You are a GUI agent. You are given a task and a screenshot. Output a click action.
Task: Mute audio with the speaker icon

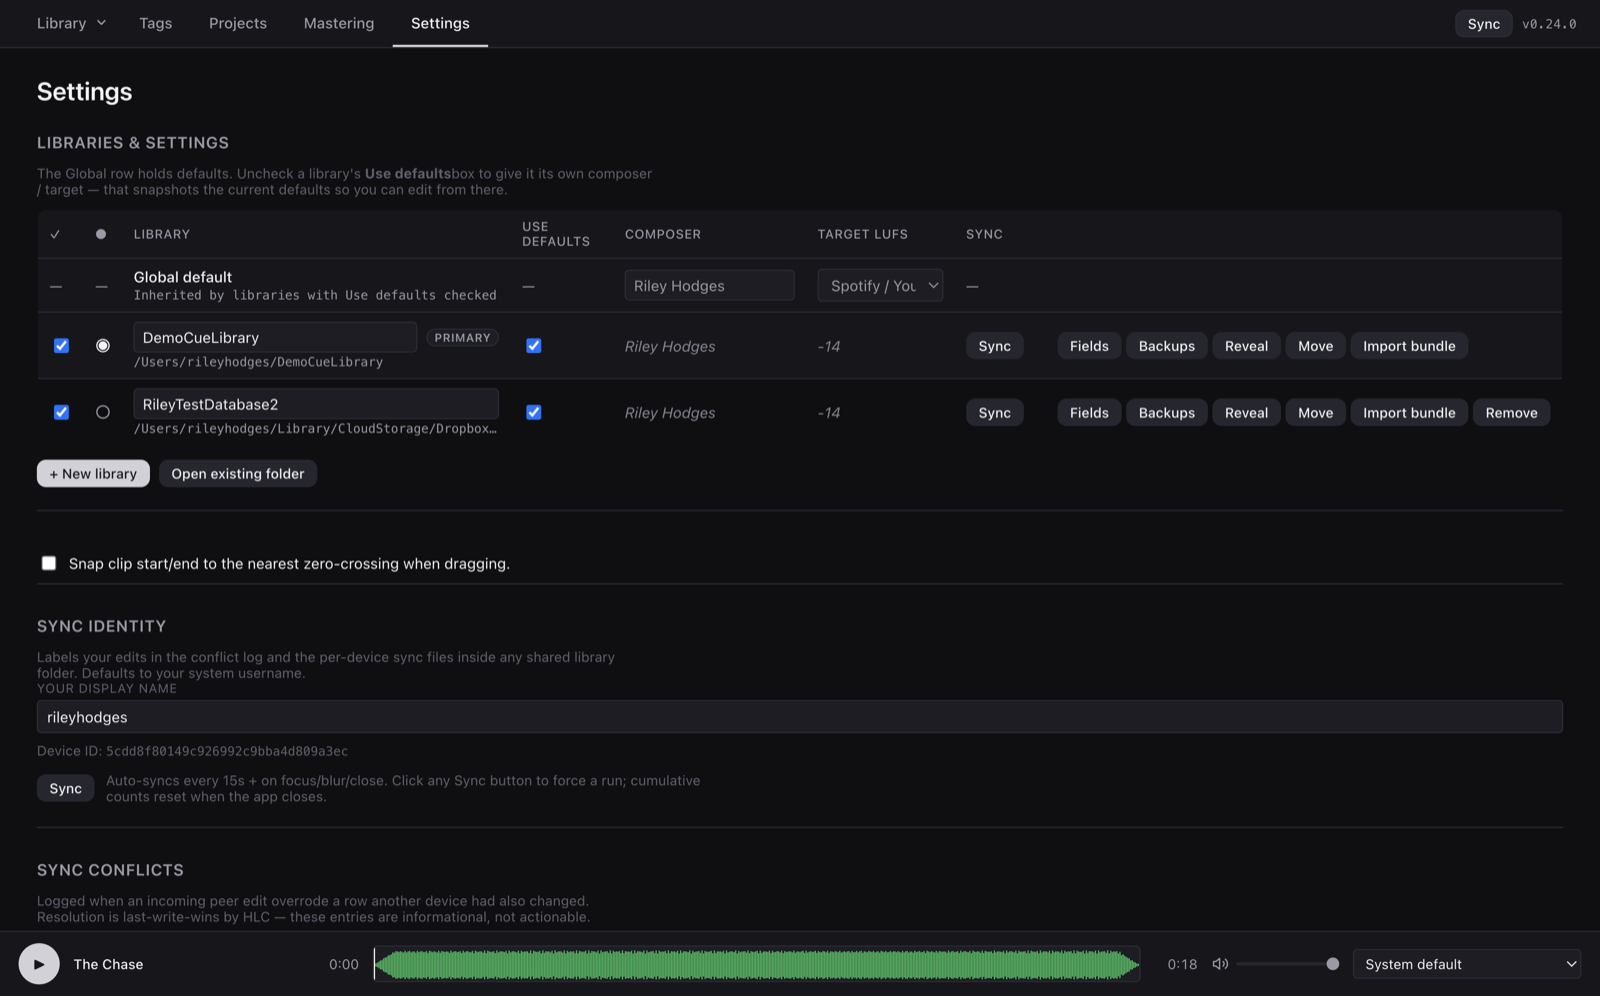pyautogui.click(x=1220, y=964)
